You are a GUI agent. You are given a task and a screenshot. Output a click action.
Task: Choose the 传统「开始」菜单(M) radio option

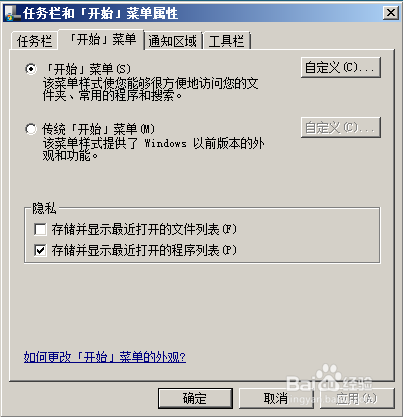pyautogui.click(x=31, y=129)
